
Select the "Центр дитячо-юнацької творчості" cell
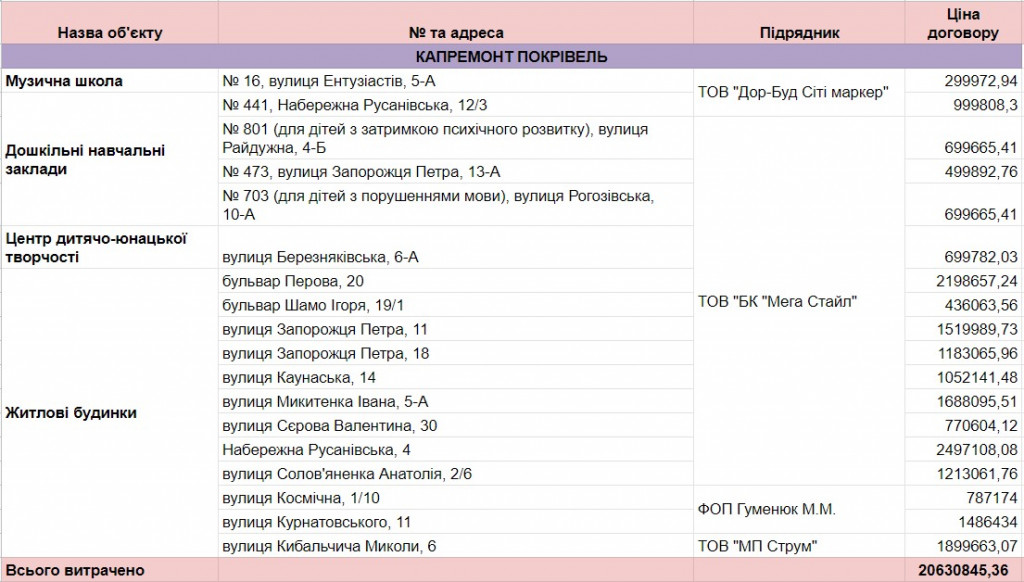coord(109,247)
